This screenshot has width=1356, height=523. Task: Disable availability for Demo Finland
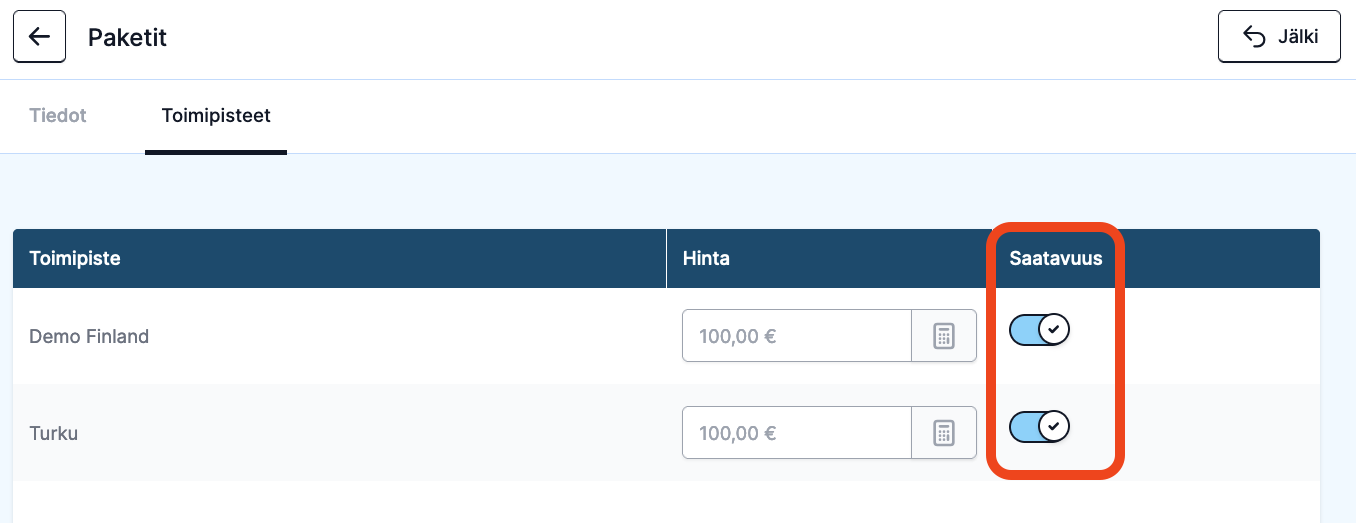[x=1039, y=329]
